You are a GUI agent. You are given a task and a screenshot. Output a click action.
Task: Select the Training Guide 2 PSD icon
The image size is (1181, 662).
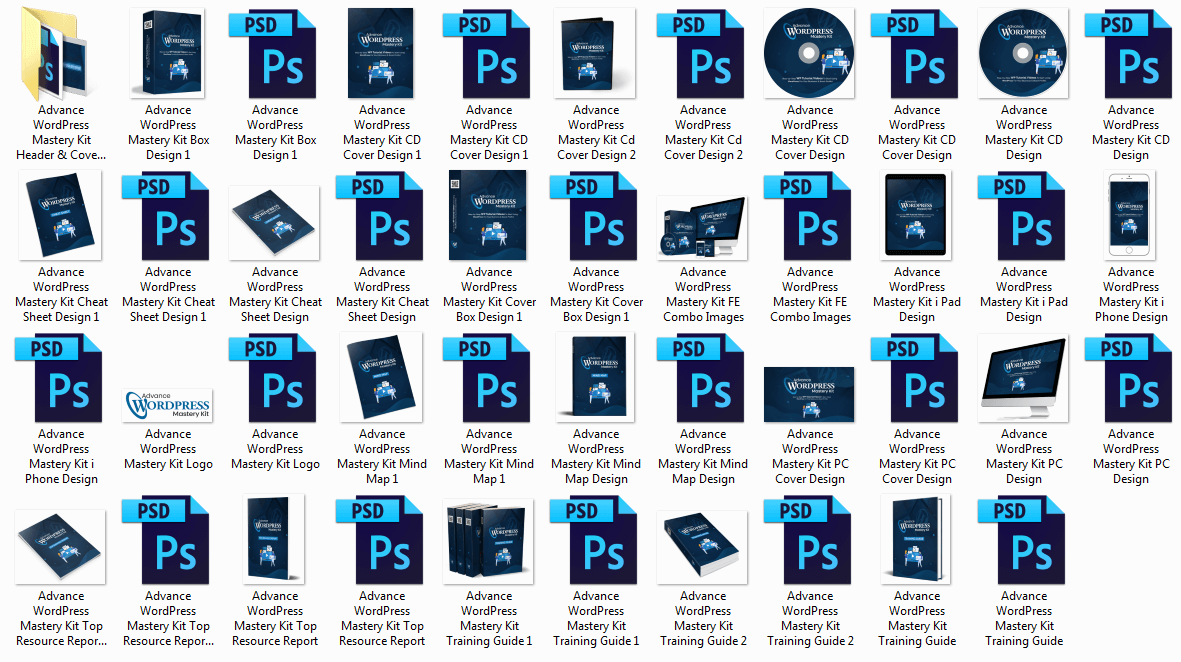pyautogui.click(x=807, y=540)
